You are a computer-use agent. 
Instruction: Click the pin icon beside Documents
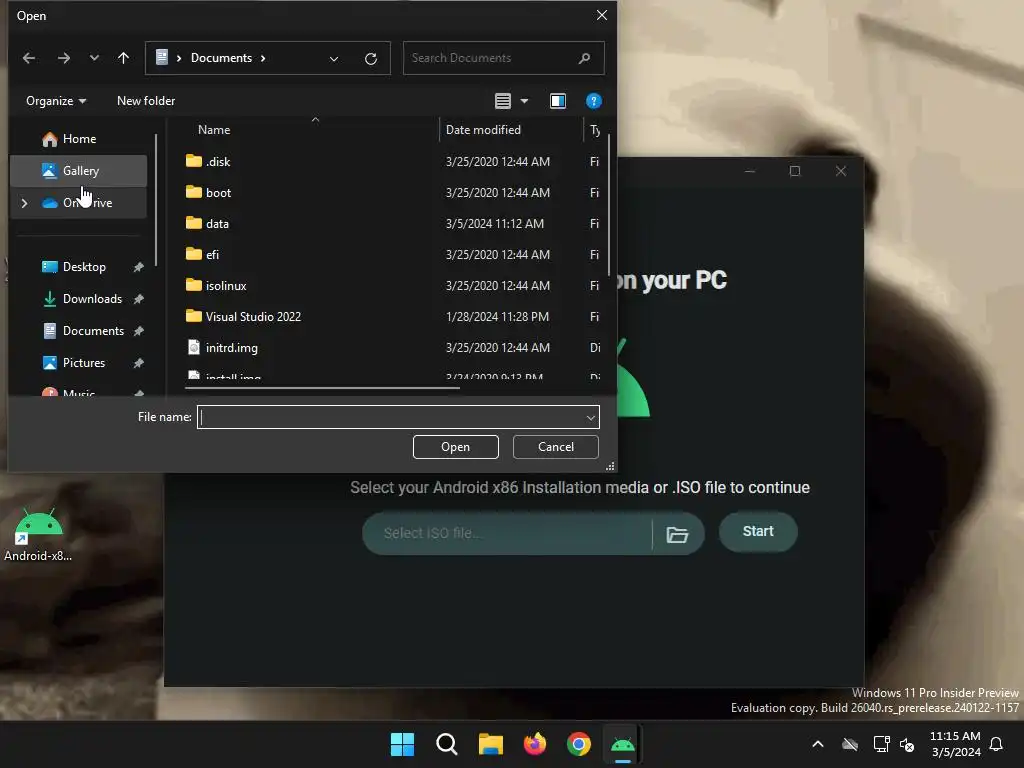138,331
